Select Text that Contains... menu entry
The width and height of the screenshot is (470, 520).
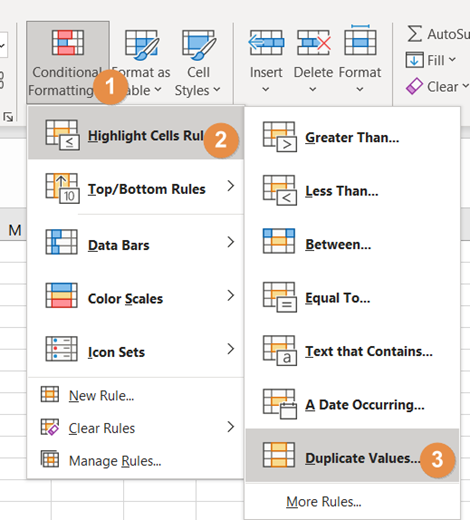click(353, 351)
